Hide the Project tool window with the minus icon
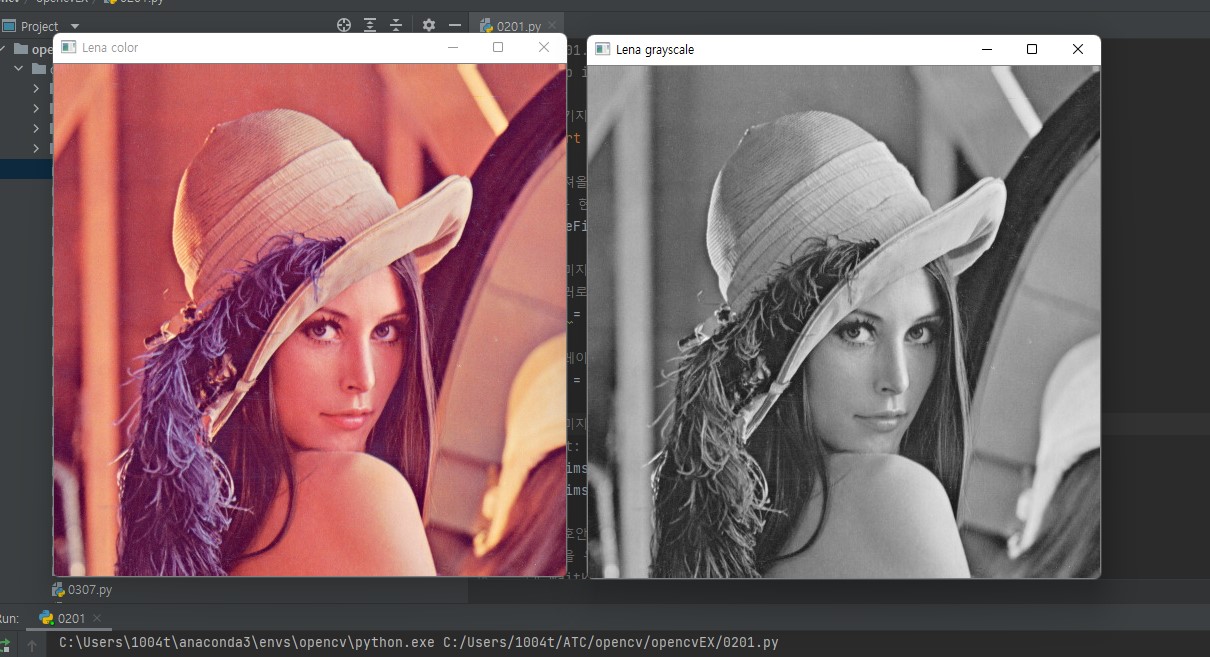Viewport: 1210px width, 657px height. pos(455,25)
